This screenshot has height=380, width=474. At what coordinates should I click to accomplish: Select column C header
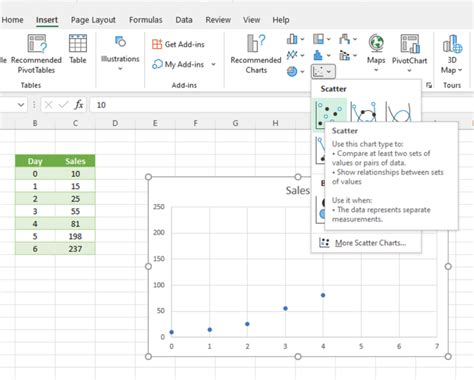click(75, 123)
